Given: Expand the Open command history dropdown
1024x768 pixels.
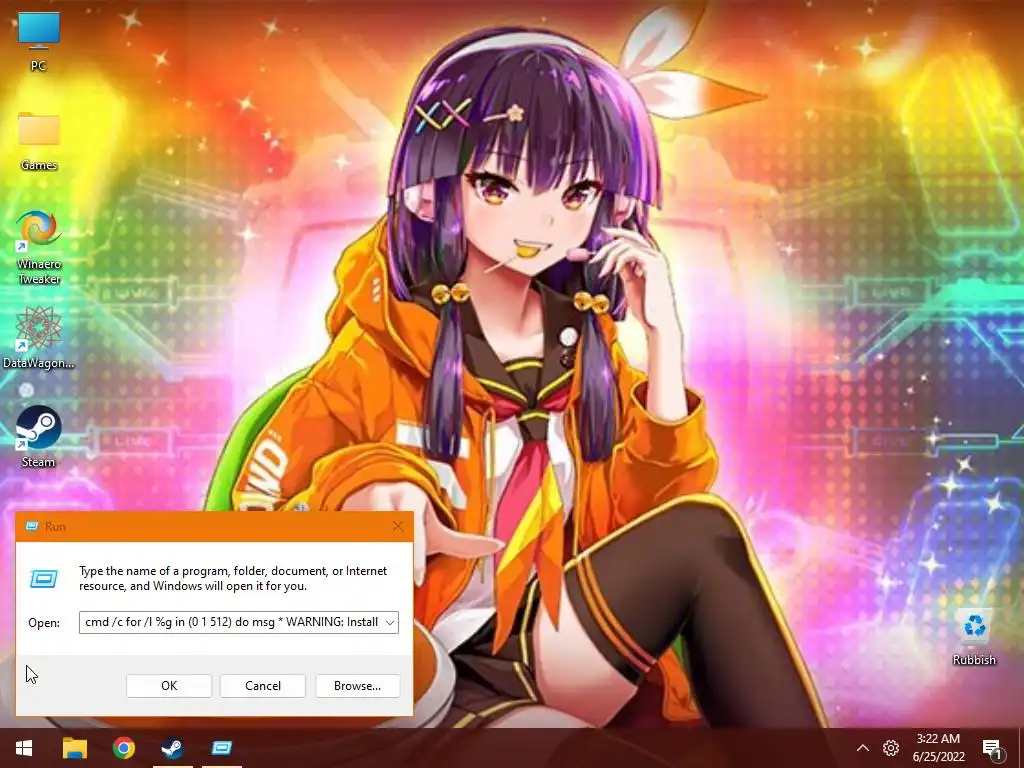Looking at the screenshot, I should (x=390, y=622).
